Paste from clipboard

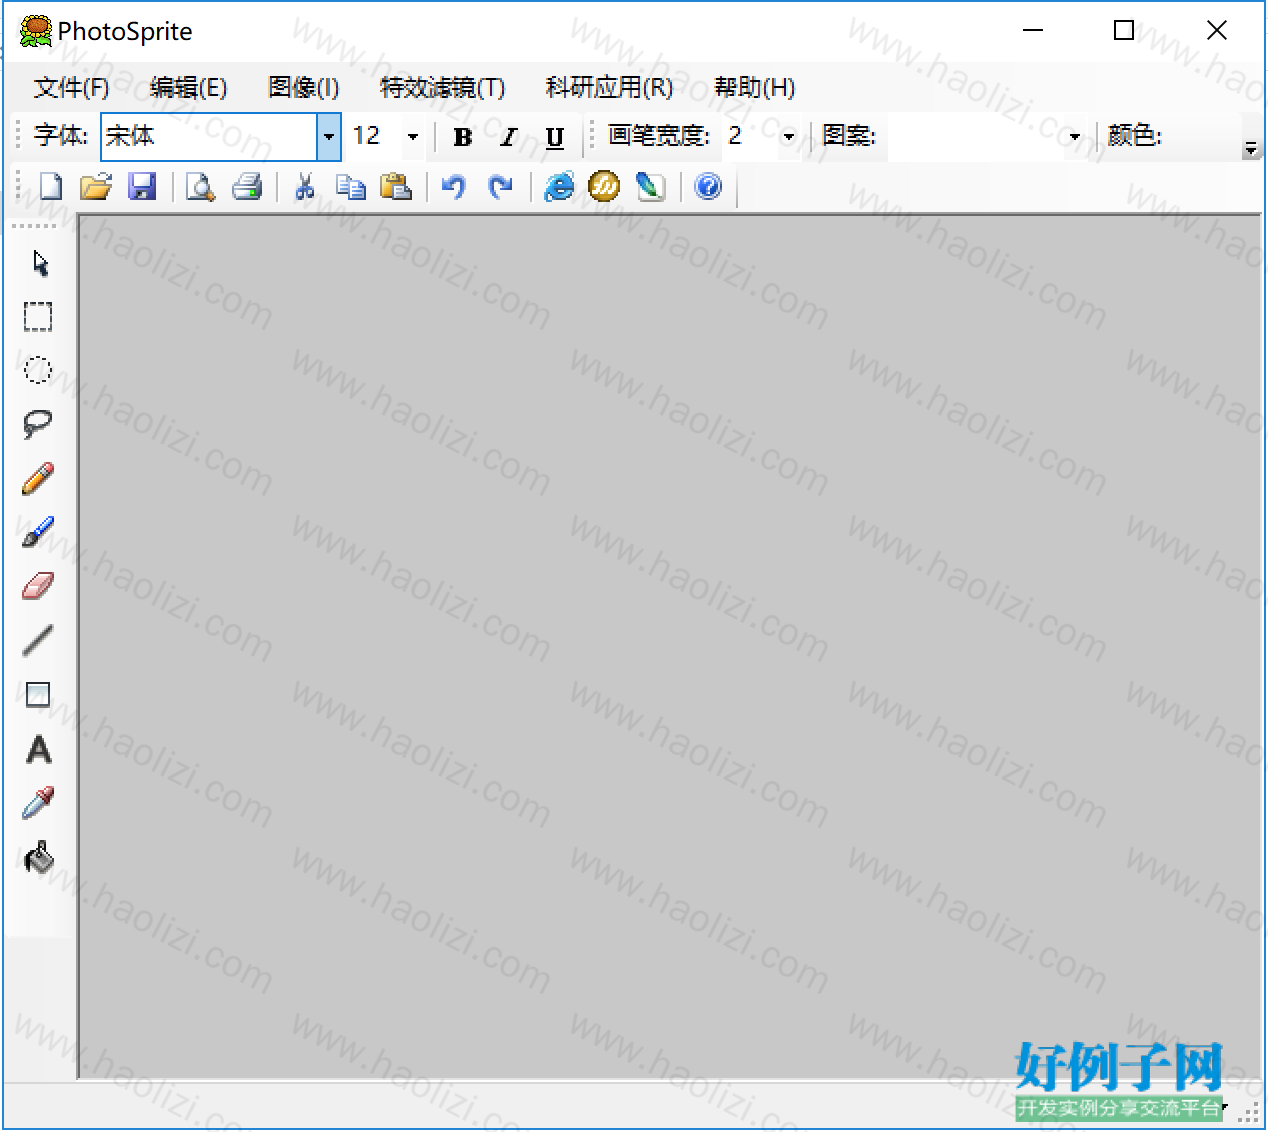tap(396, 187)
